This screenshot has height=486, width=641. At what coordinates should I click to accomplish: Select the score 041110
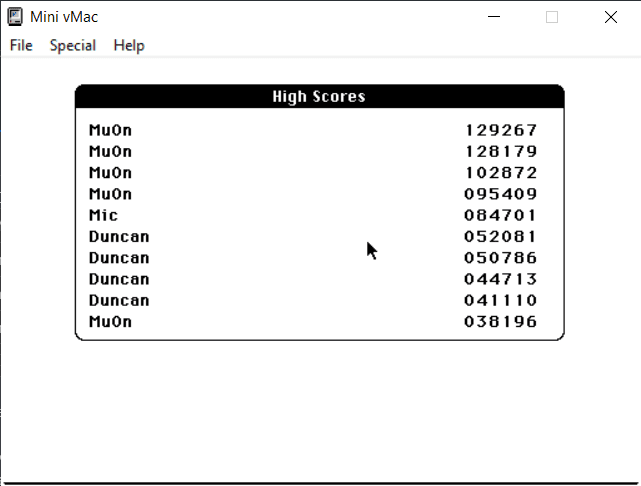pos(500,300)
